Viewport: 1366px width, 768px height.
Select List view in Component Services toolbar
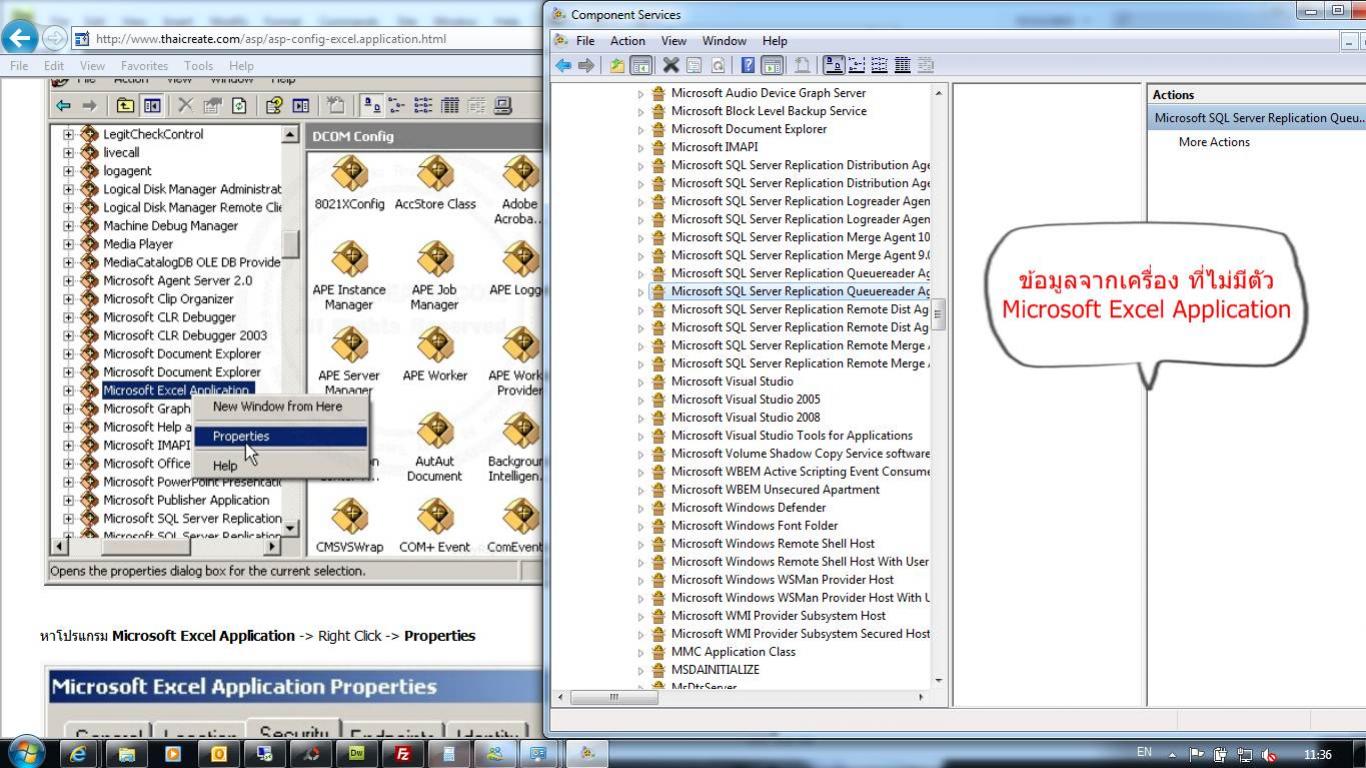pyautogui.click(x=879, y=65)
